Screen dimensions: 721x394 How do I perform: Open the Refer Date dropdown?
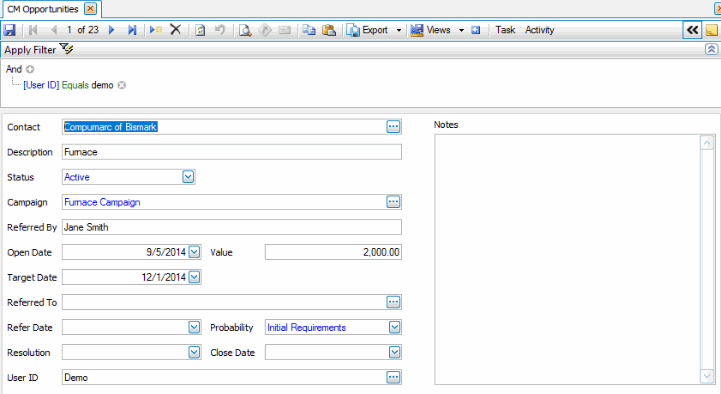[195, 327]
